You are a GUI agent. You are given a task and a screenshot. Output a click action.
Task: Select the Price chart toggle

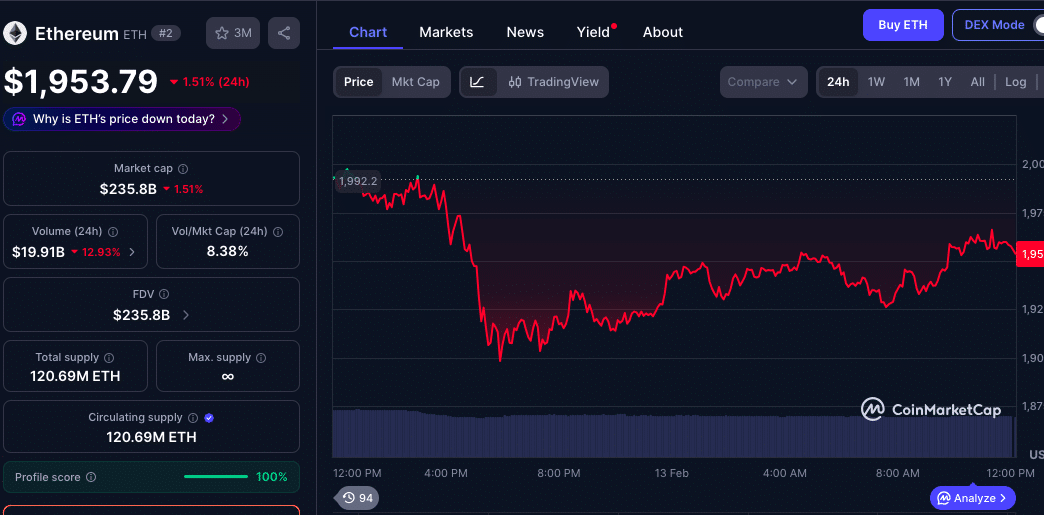click(358, 82)
